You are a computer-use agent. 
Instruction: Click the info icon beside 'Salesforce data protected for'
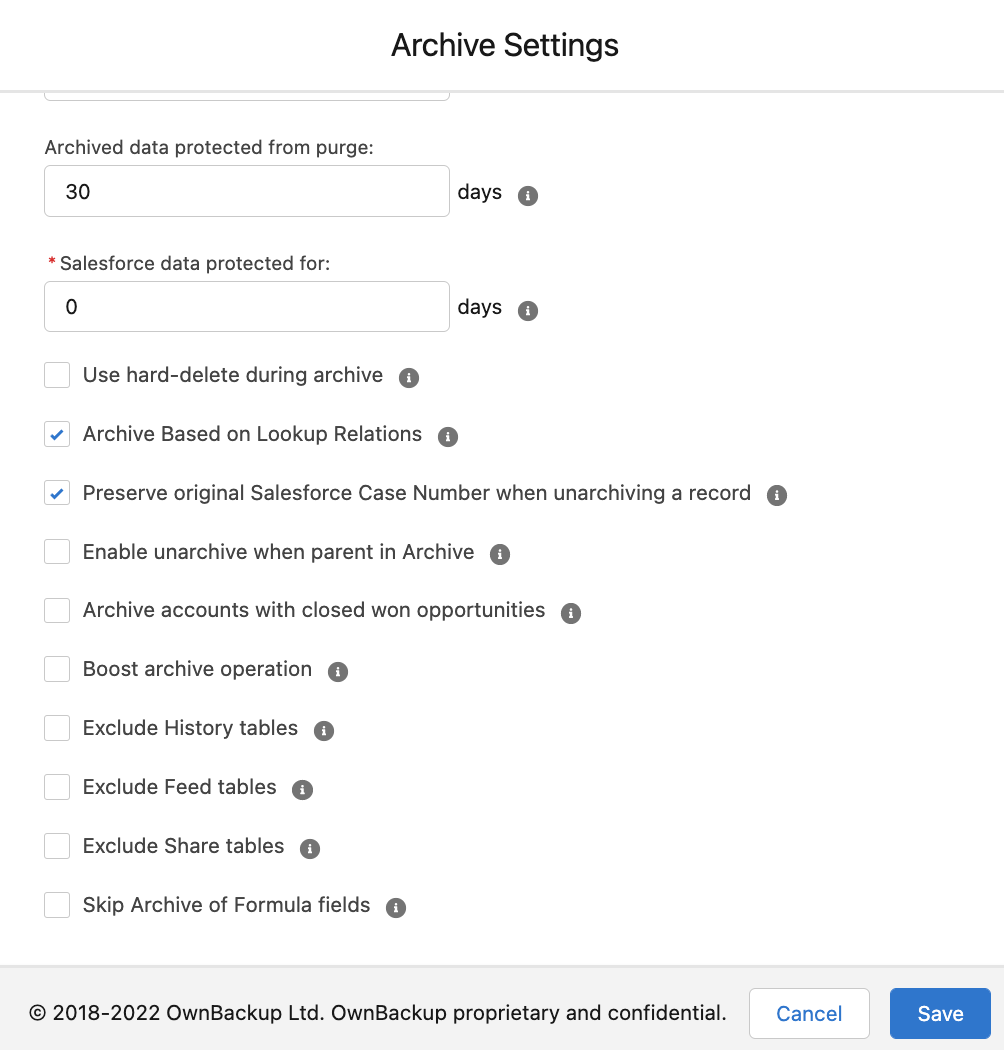527,310
